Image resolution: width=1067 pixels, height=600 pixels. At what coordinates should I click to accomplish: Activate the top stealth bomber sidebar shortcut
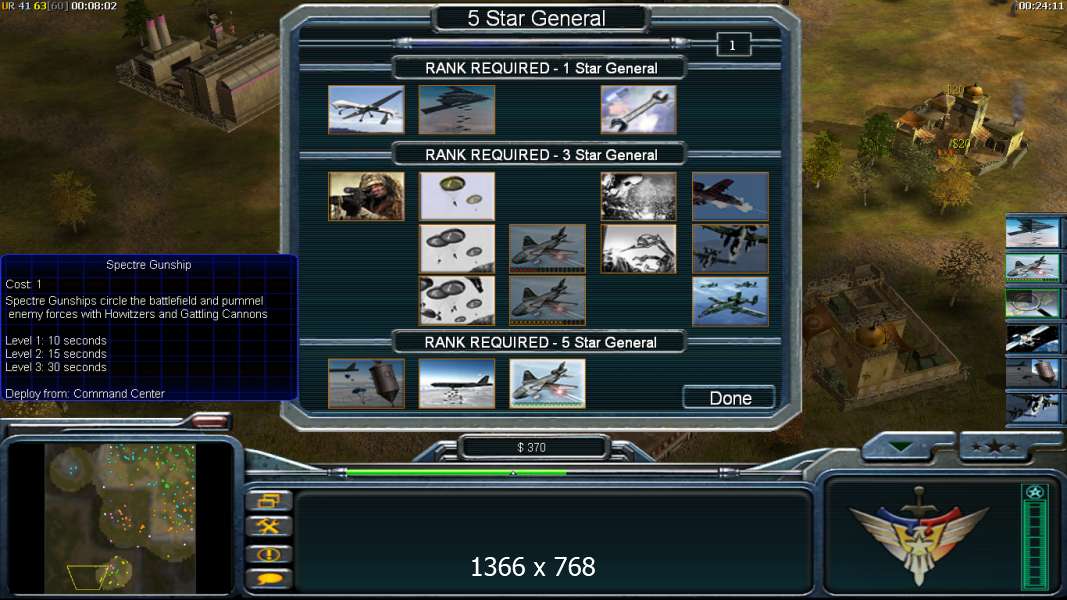[1032, 232]
